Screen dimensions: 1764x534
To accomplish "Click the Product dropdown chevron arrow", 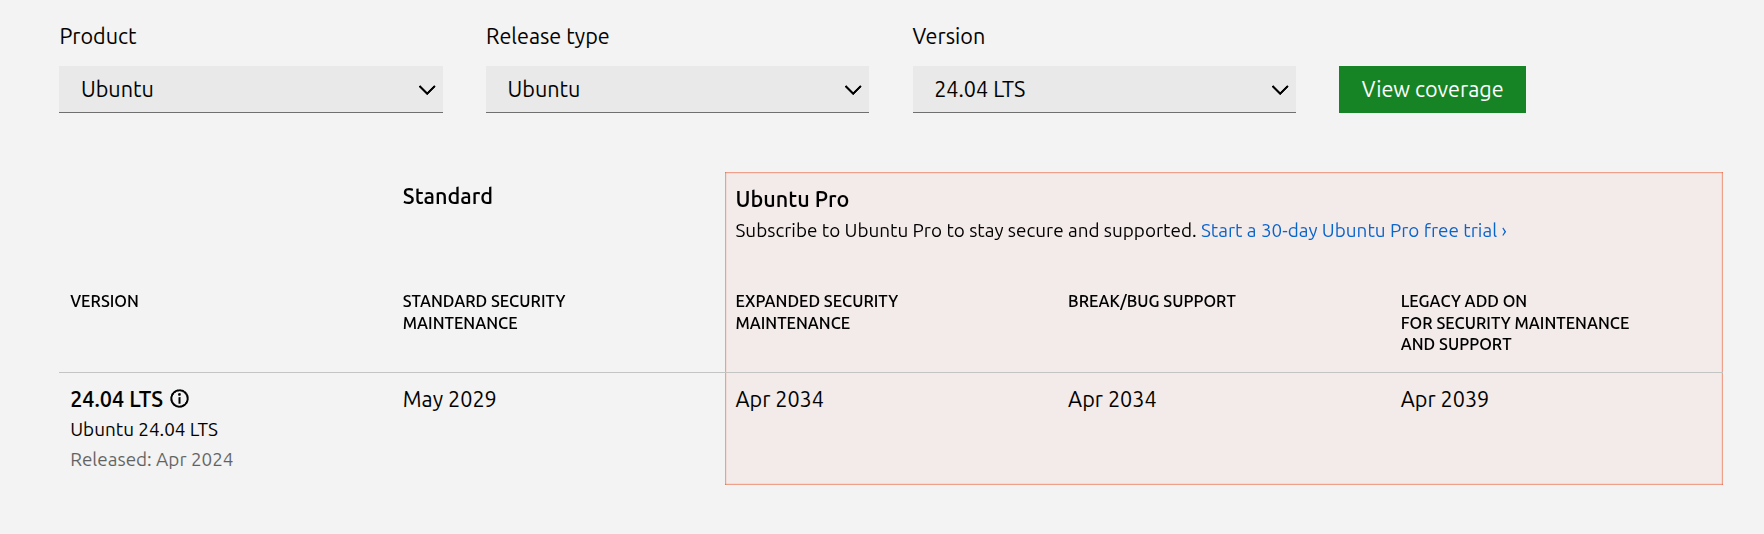I will pos(427,90).
